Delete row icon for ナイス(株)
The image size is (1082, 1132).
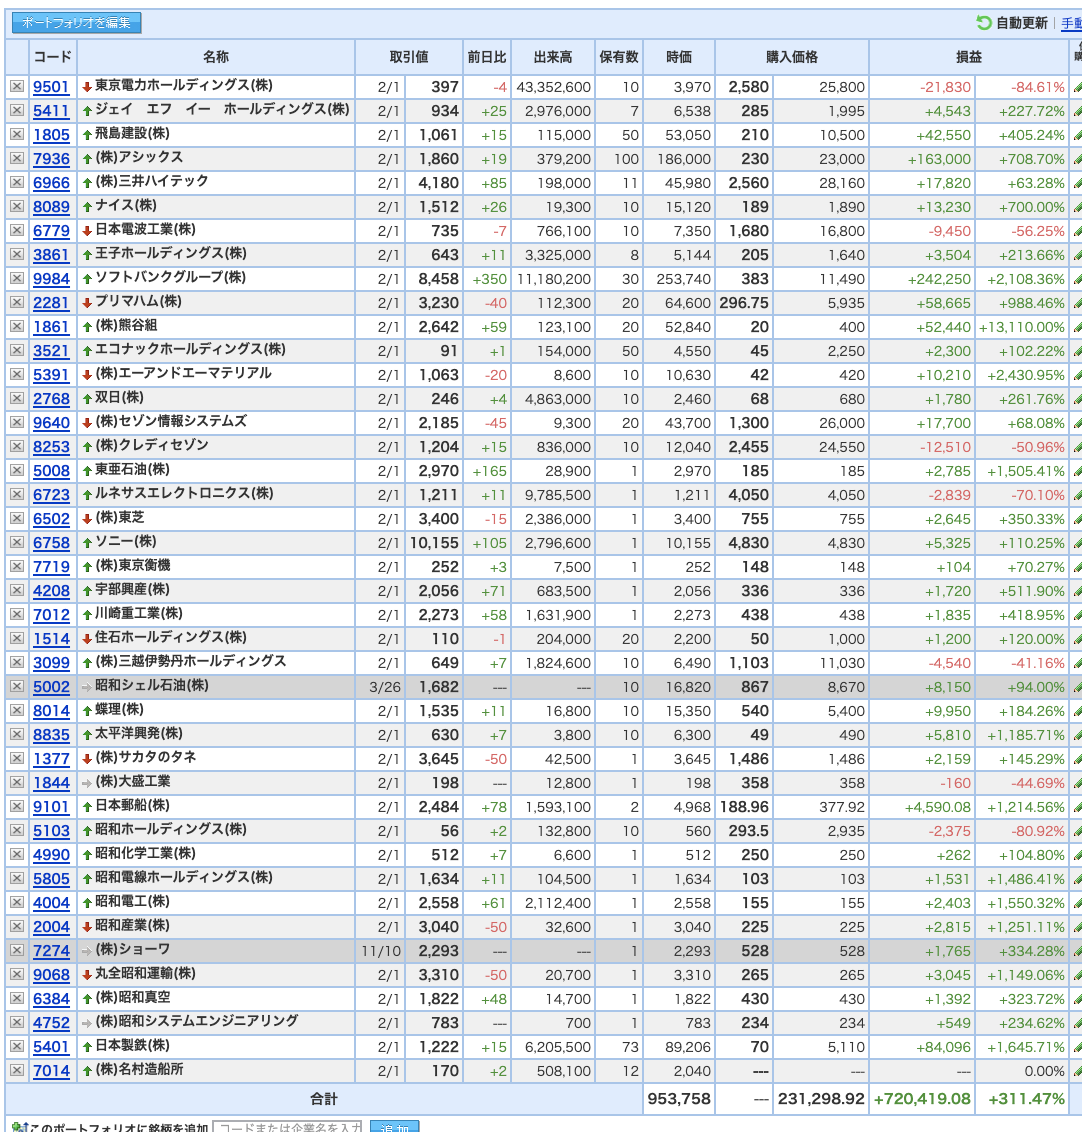(x=17, y=206)
